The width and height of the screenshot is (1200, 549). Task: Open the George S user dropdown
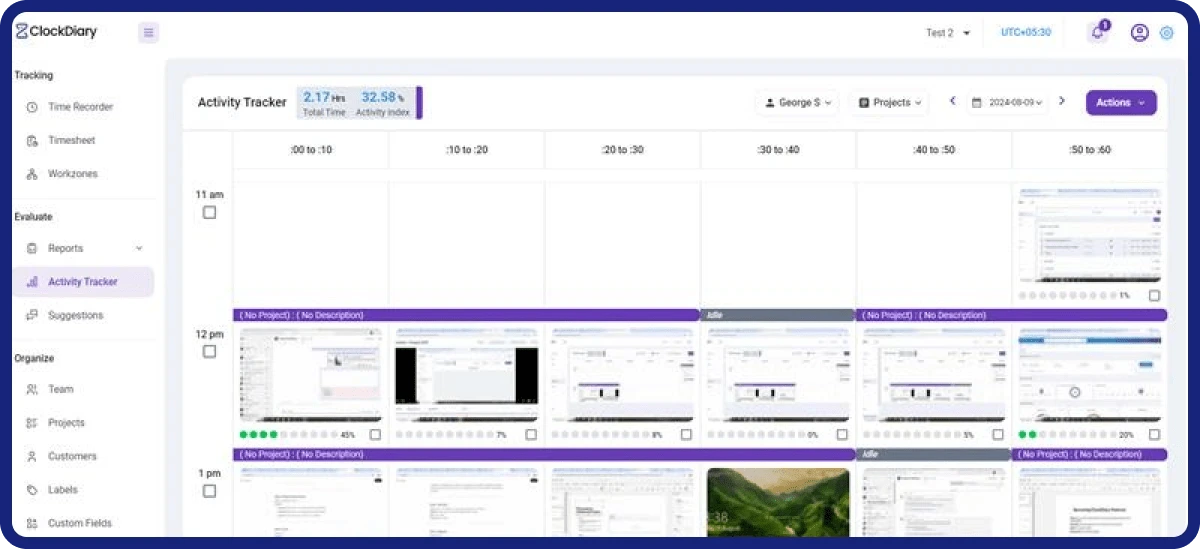(797, 102)
